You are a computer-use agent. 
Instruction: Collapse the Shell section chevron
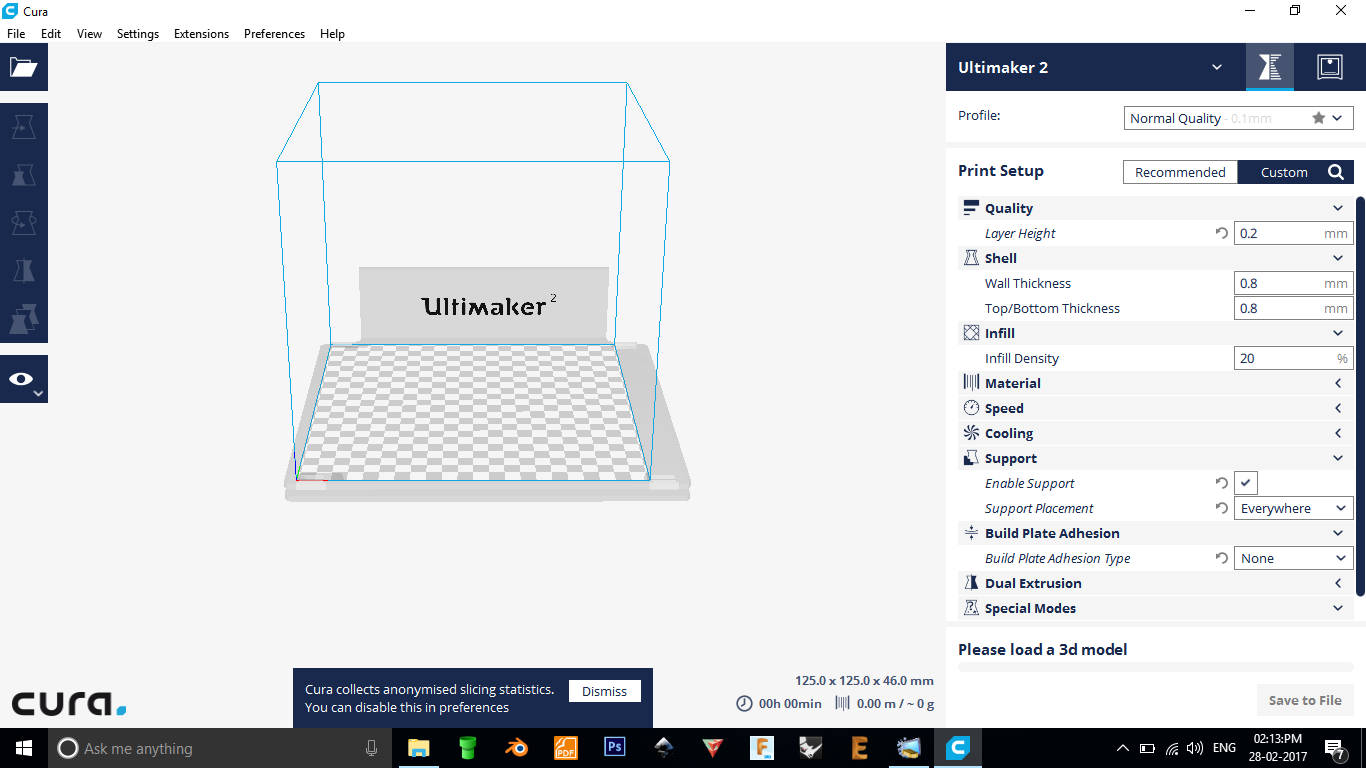[x=1338, y=258]
